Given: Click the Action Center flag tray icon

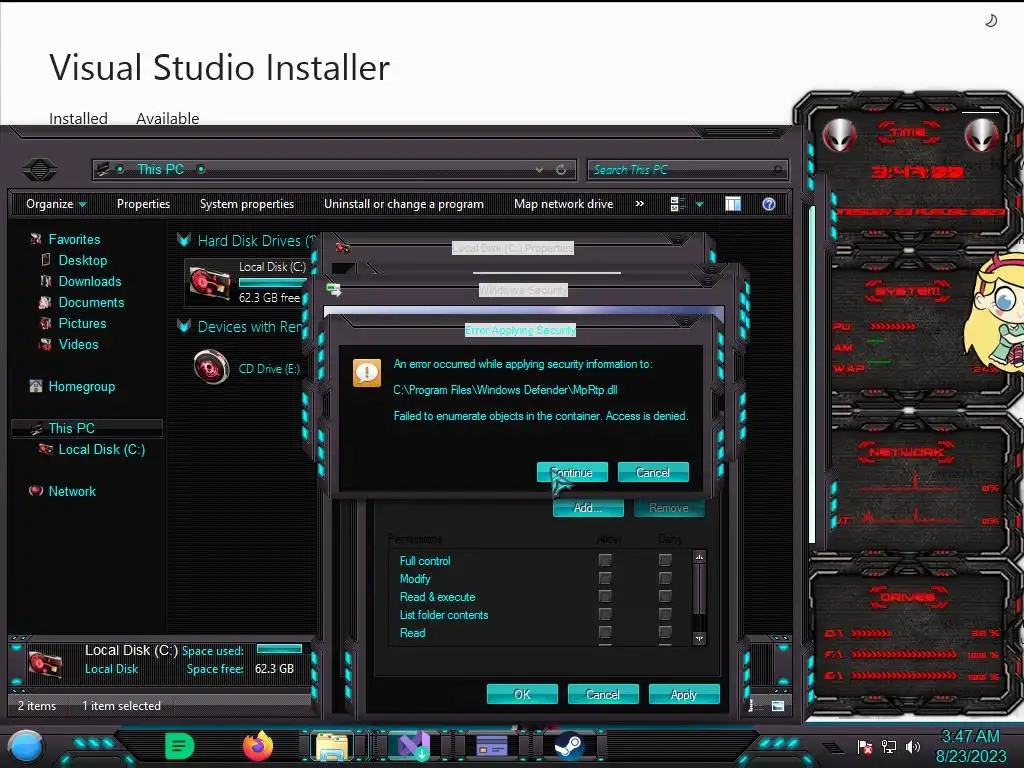Looking at the screenshot, I should 864,746.
